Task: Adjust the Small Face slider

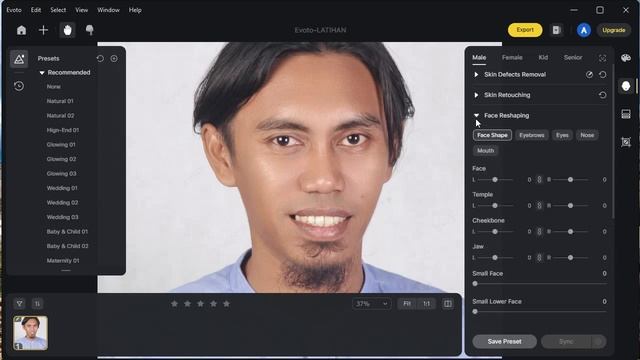Action: (540, 284)
